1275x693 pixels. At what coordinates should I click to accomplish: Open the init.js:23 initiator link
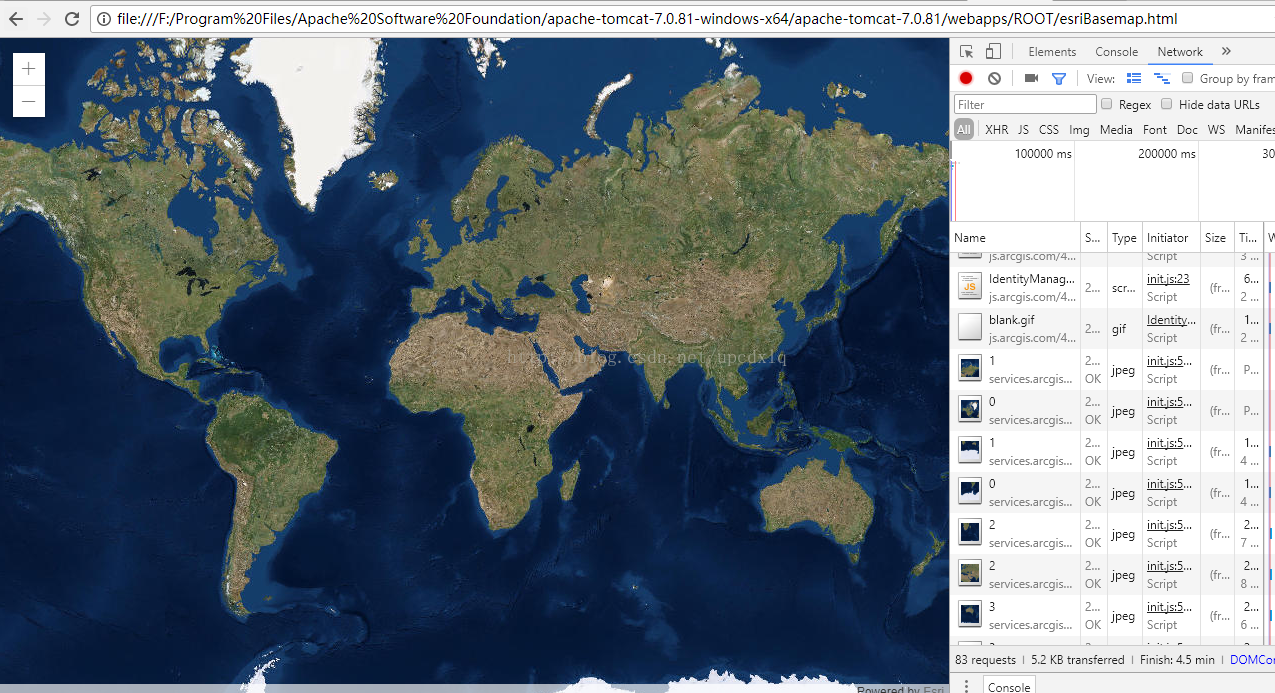pos(1167,279)
